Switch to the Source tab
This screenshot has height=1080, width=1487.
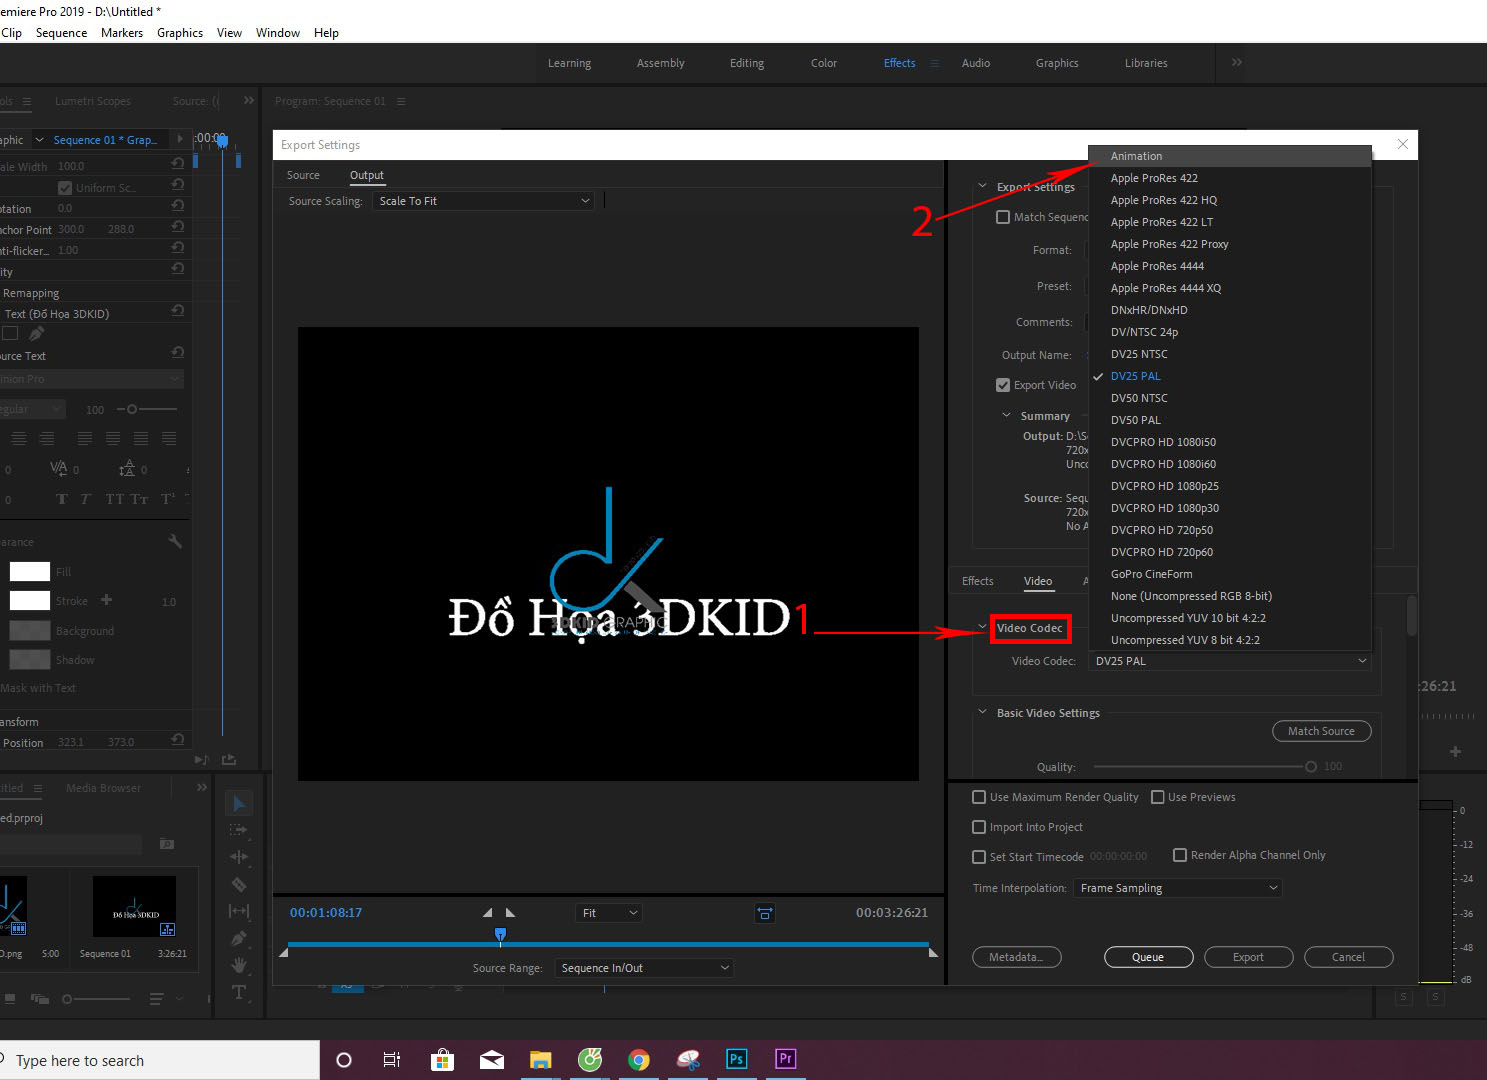(303, 175)
